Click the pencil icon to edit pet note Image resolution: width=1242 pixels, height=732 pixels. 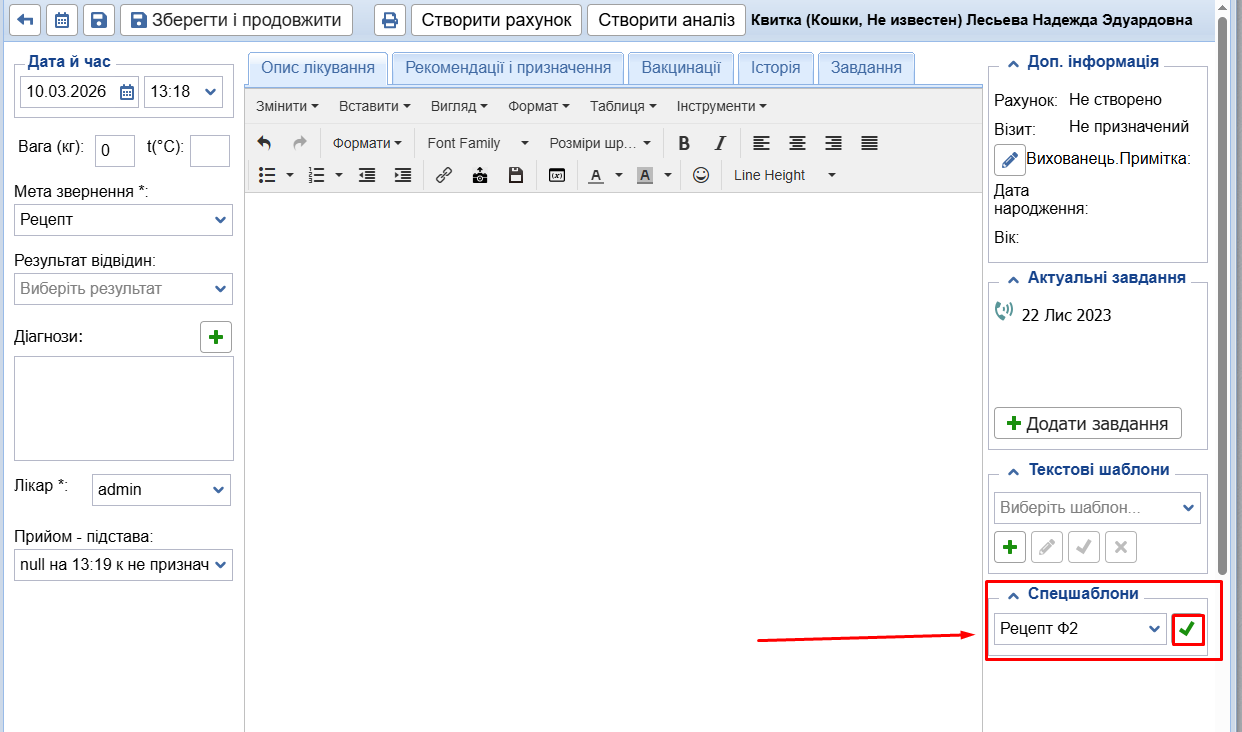(1009, 159)
